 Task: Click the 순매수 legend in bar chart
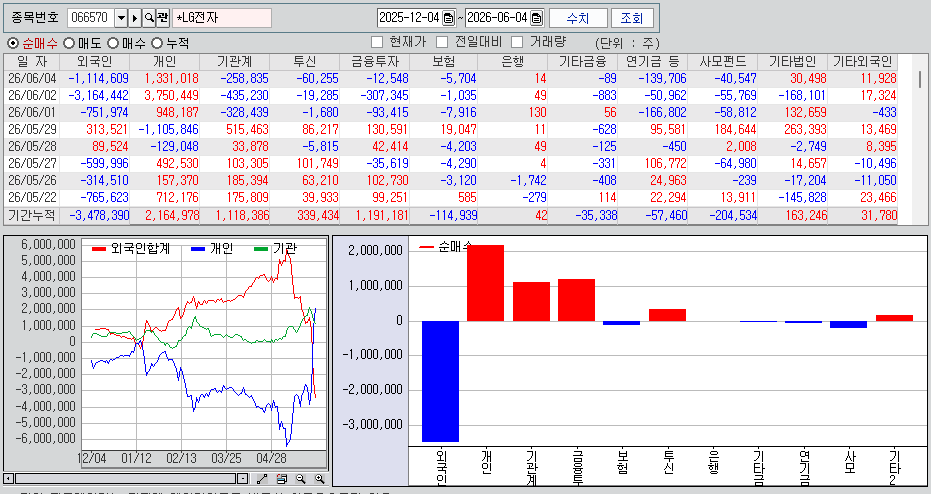pos(445,246)
